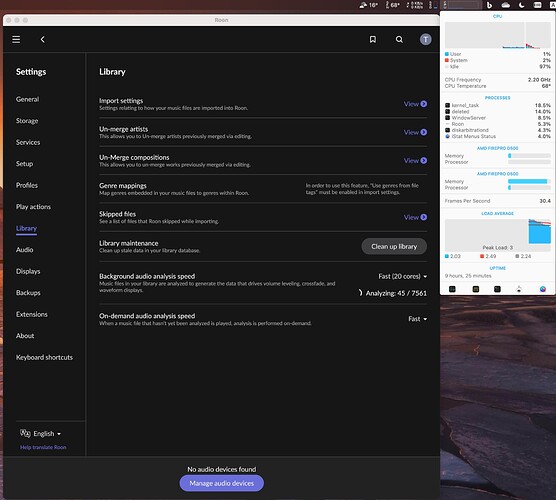Open the Background audio analysis speed dropdown
This screenshot has height=500, width=556.
[402, 276]
